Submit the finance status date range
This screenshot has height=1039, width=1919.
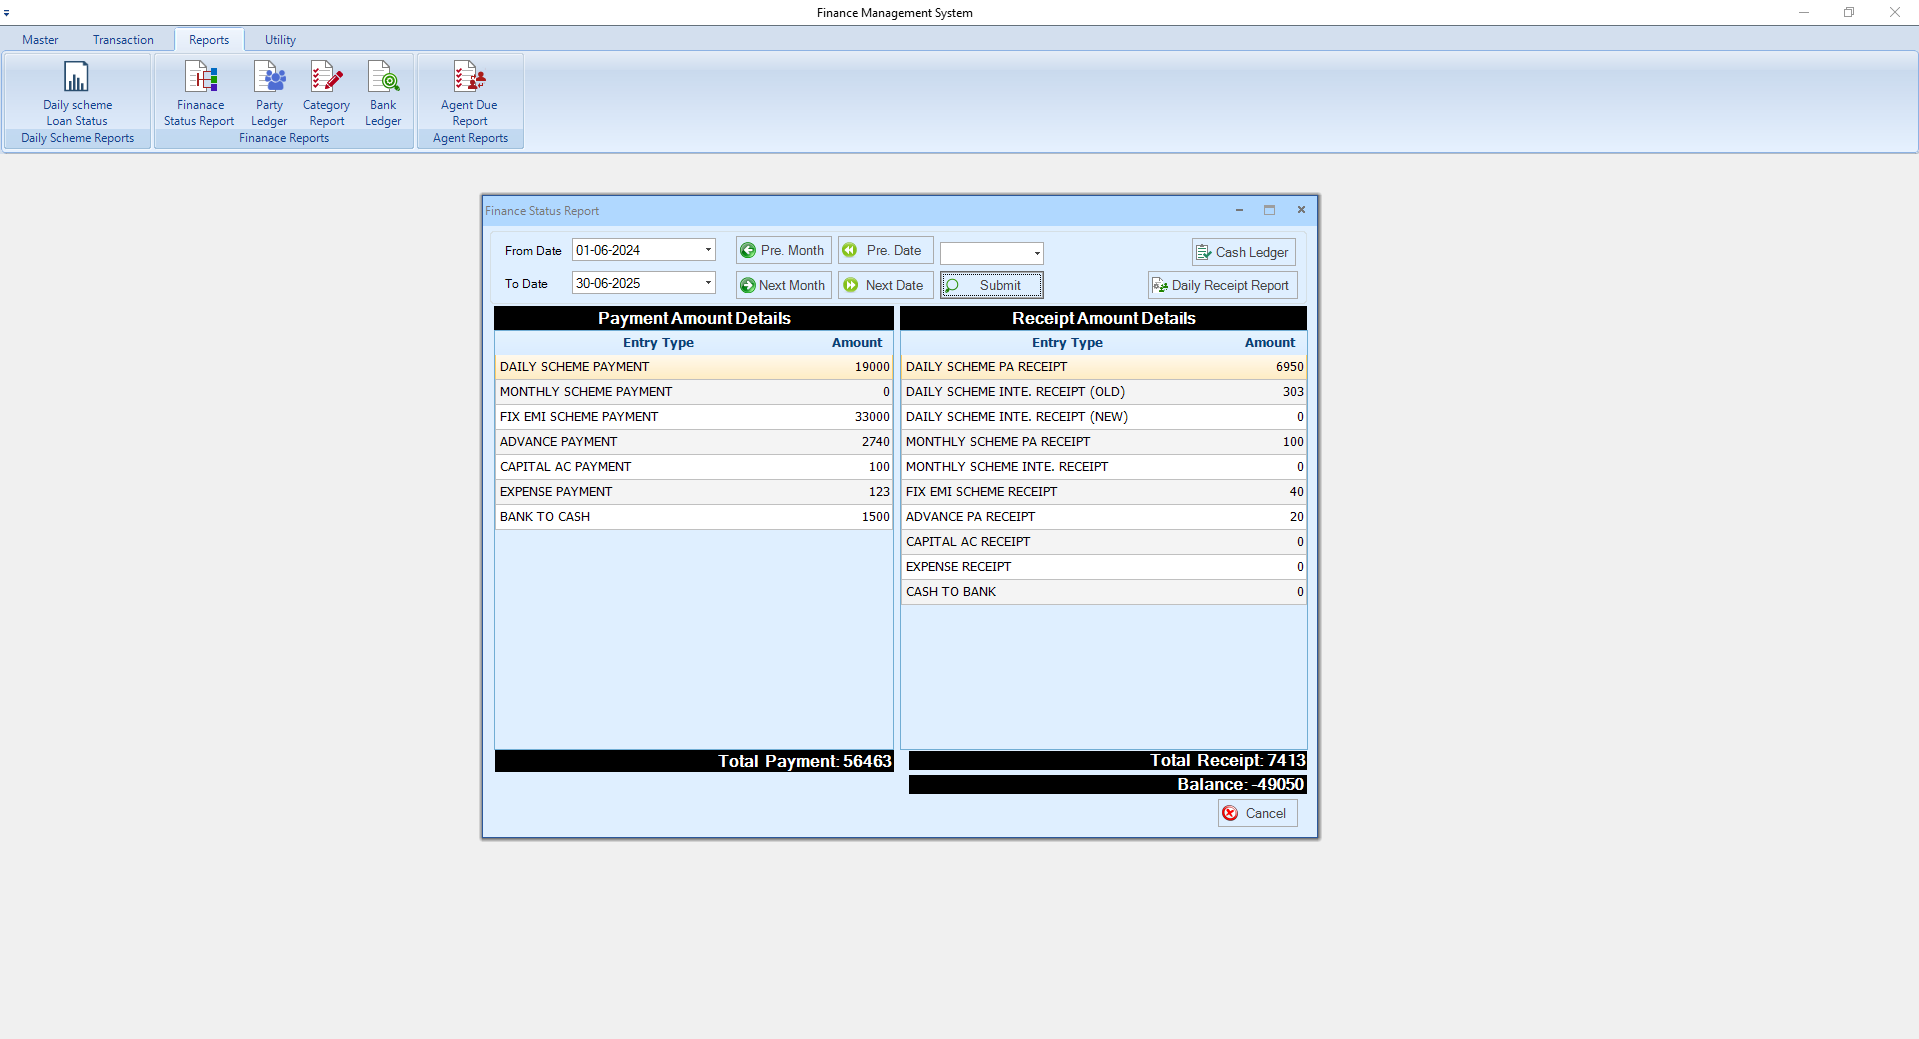(991, 286)
